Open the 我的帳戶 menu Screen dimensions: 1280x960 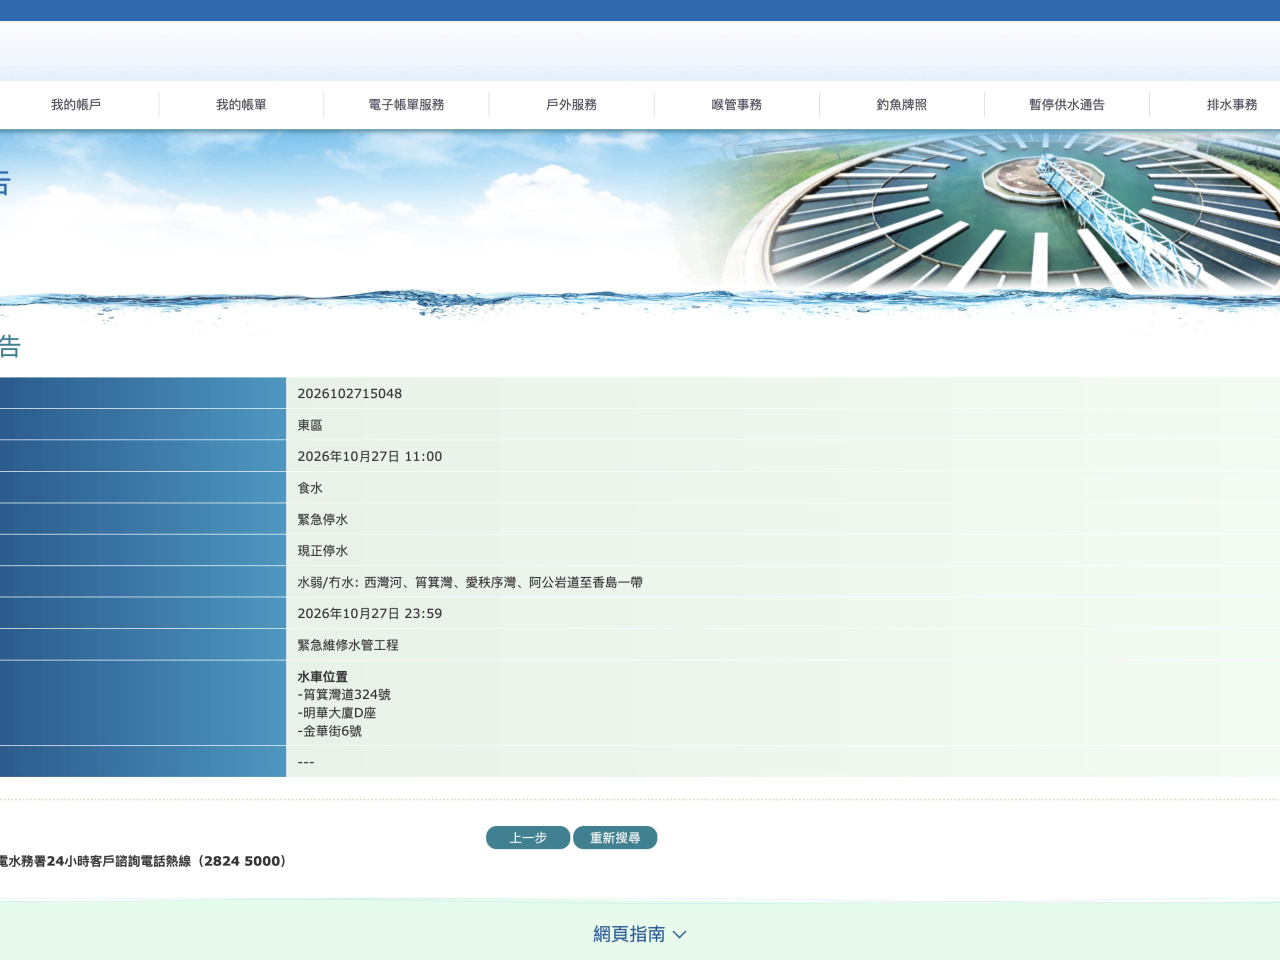point(76,105)
